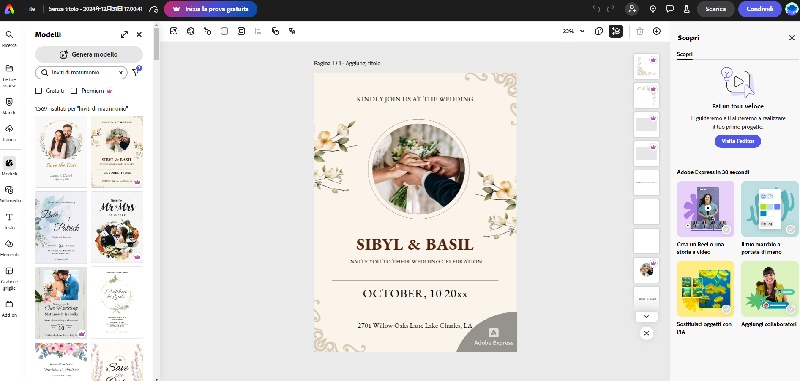Click the trash delete page icon

tap(640, 31)
